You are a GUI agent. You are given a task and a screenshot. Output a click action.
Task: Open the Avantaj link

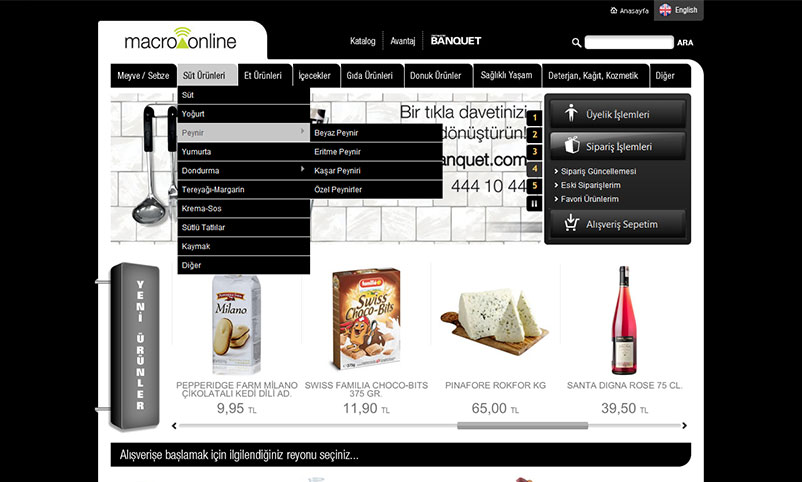click(x=403, y=41)
